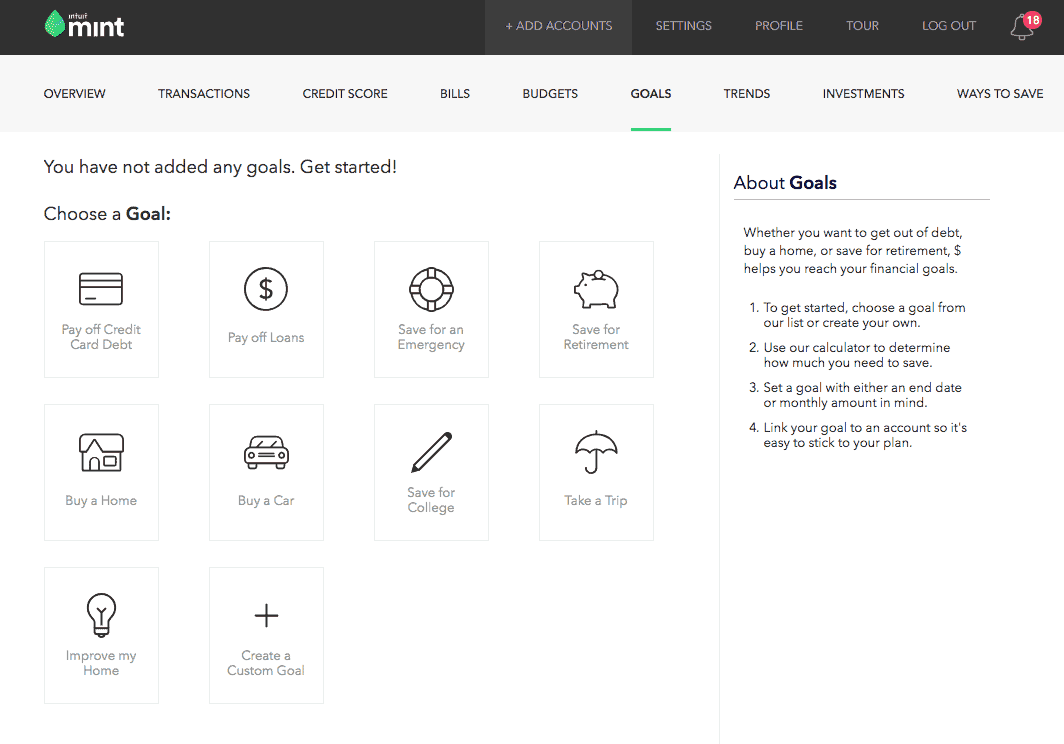Pick the Save for College pencil icon
This screenshot has height=744, width=1064.
tap(431, 452)
